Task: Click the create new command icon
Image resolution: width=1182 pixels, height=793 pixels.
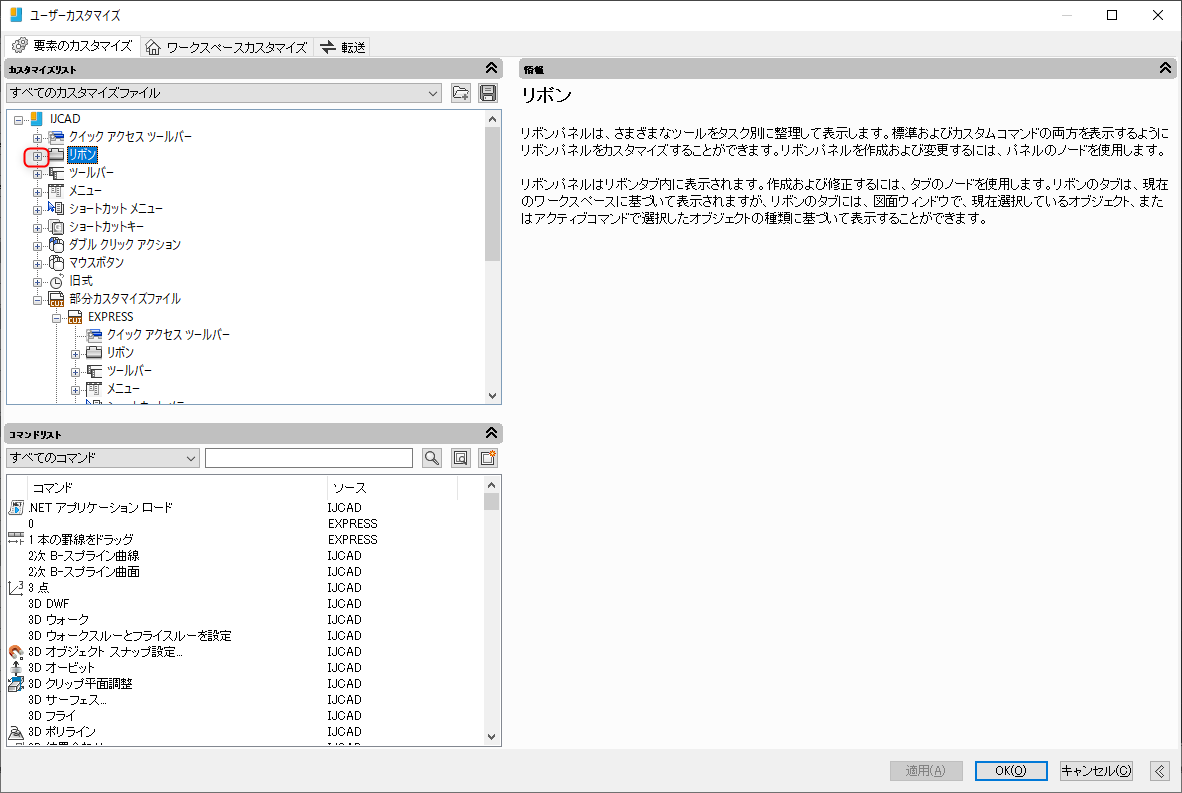Action: click(x=488, y=458)
